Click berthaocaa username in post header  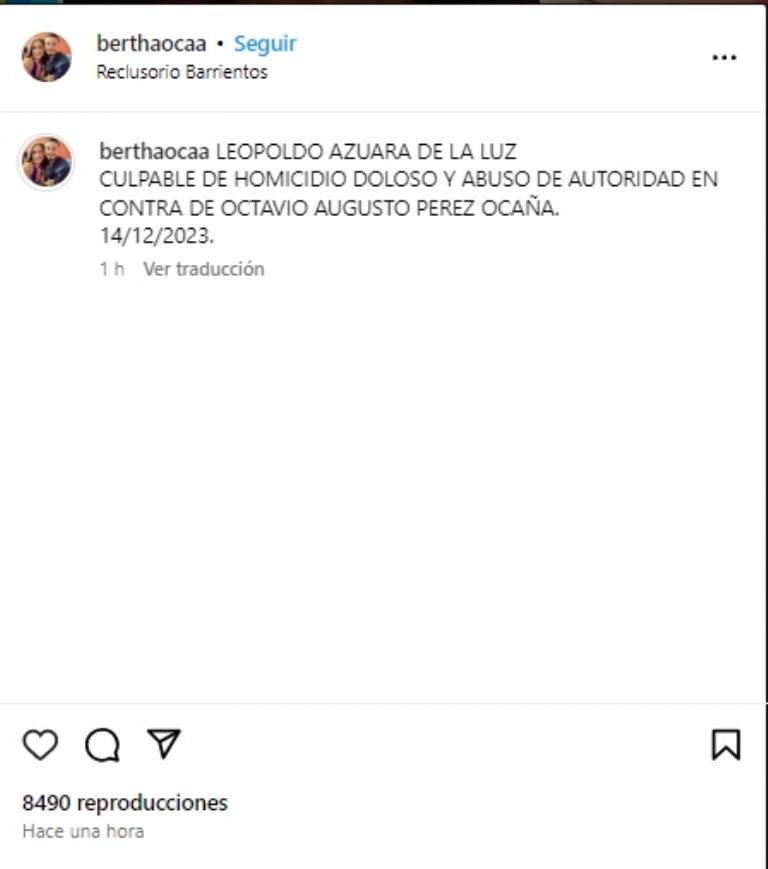click(x=151, y=43)
